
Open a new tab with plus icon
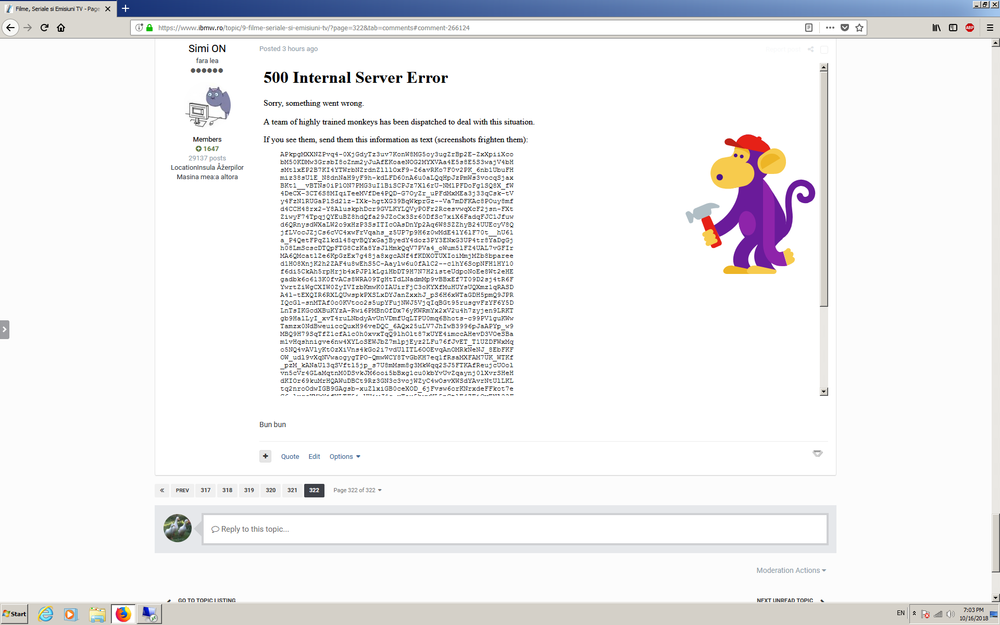pos(125,8)
